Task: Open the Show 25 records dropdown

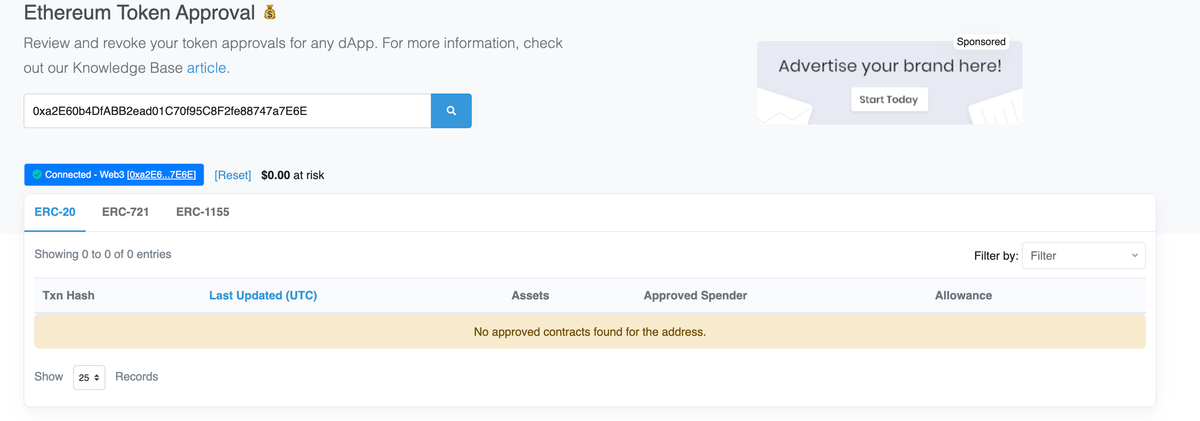Action: coord(89,378)
